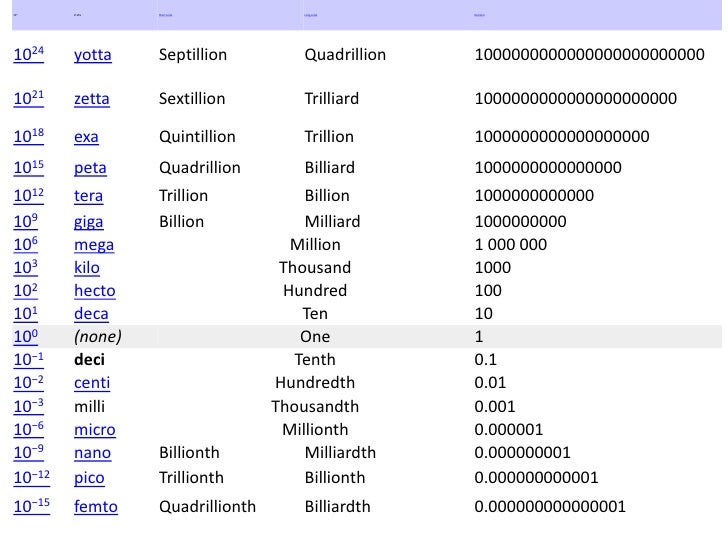The width and height of the screenshot is (728, 546).
Task: Click the Septillion short-scale cell
Action: 193,55
